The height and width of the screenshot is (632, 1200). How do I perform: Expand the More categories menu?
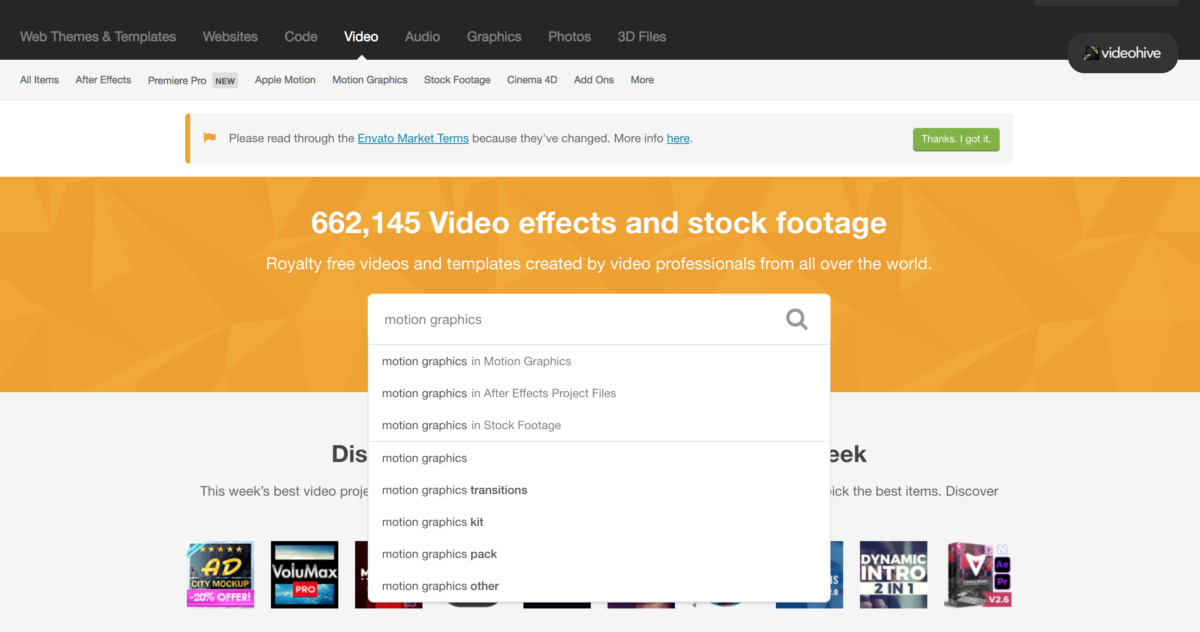(642, 80)
